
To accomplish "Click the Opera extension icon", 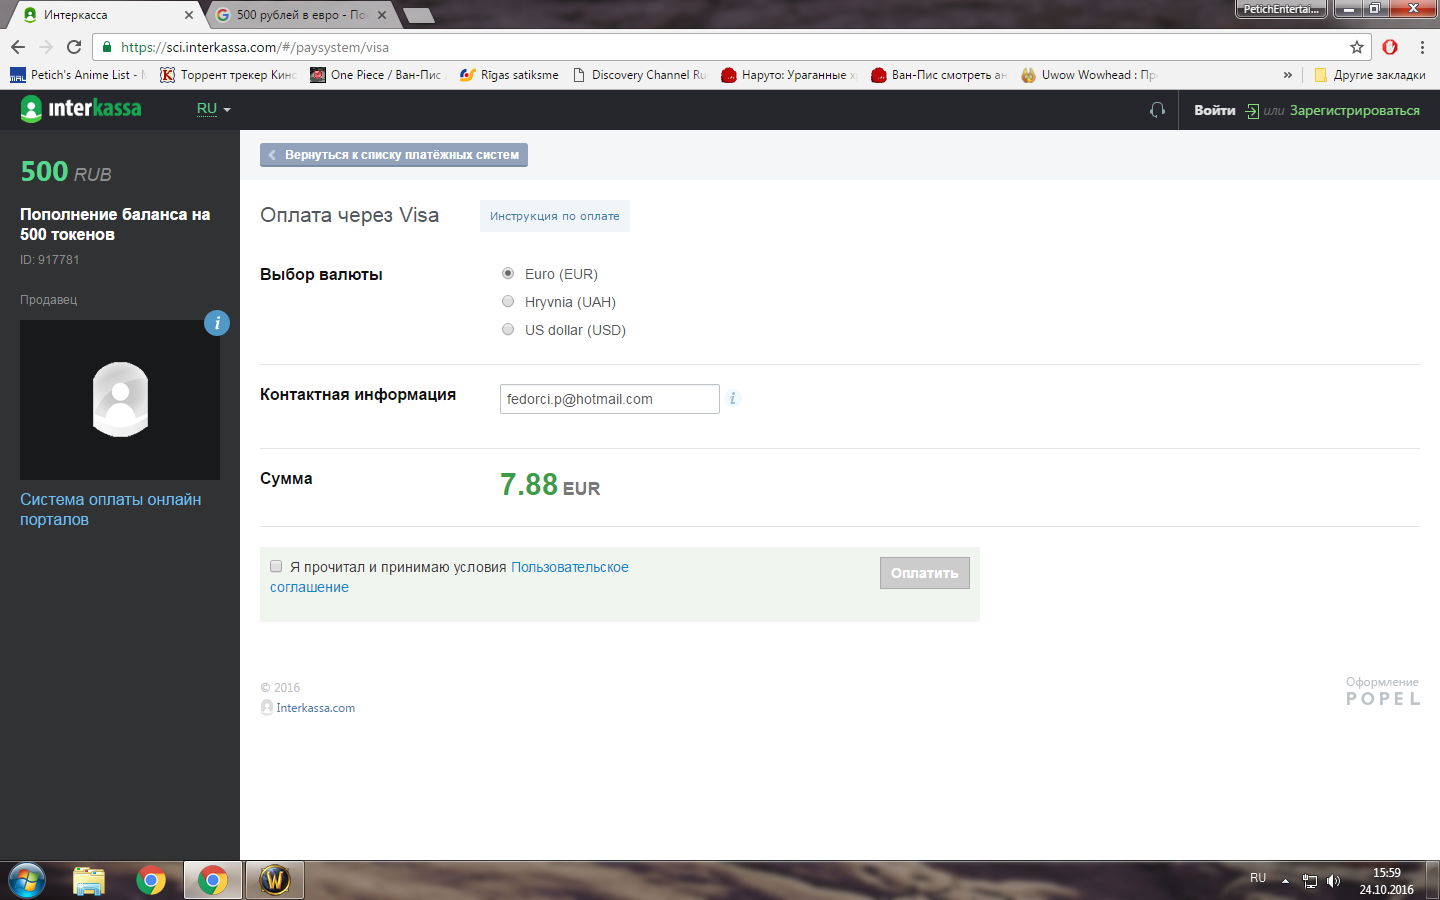I will tap(1390, 47).
